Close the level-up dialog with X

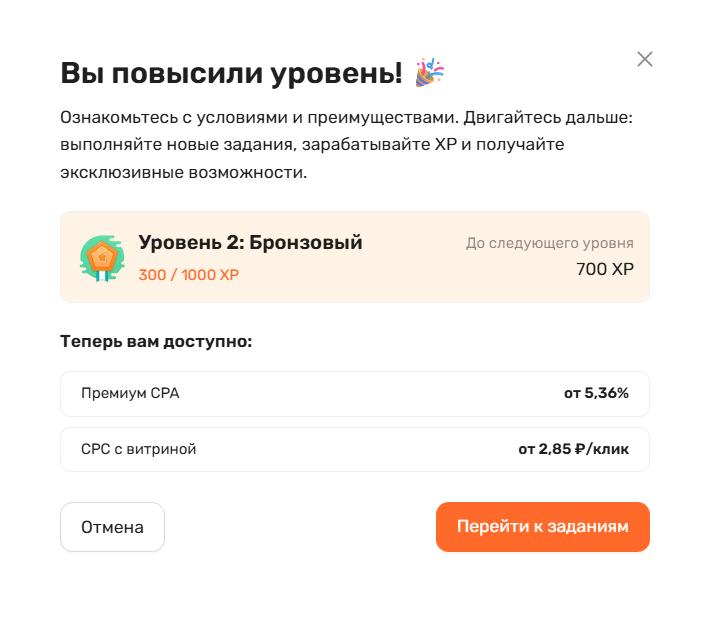coord(645,59)
